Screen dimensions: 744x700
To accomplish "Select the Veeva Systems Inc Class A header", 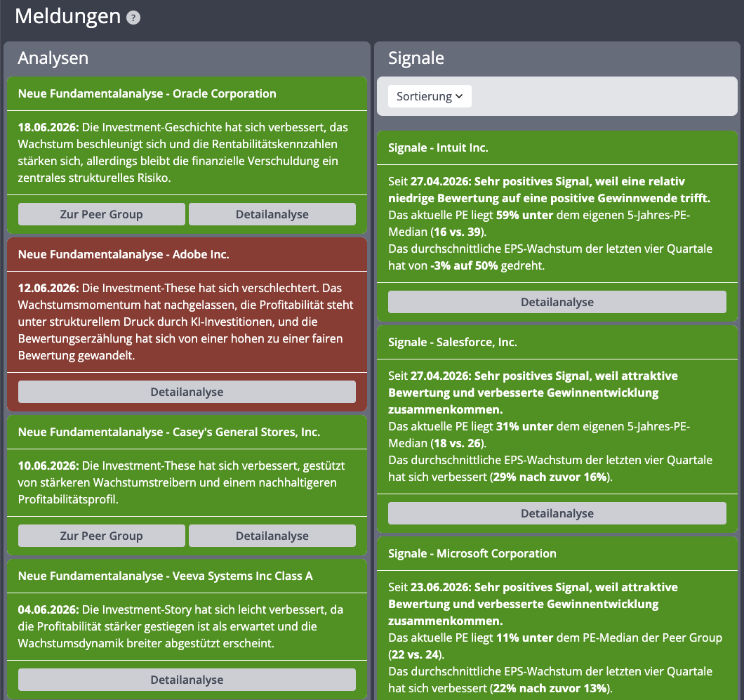I will (187, 576).
